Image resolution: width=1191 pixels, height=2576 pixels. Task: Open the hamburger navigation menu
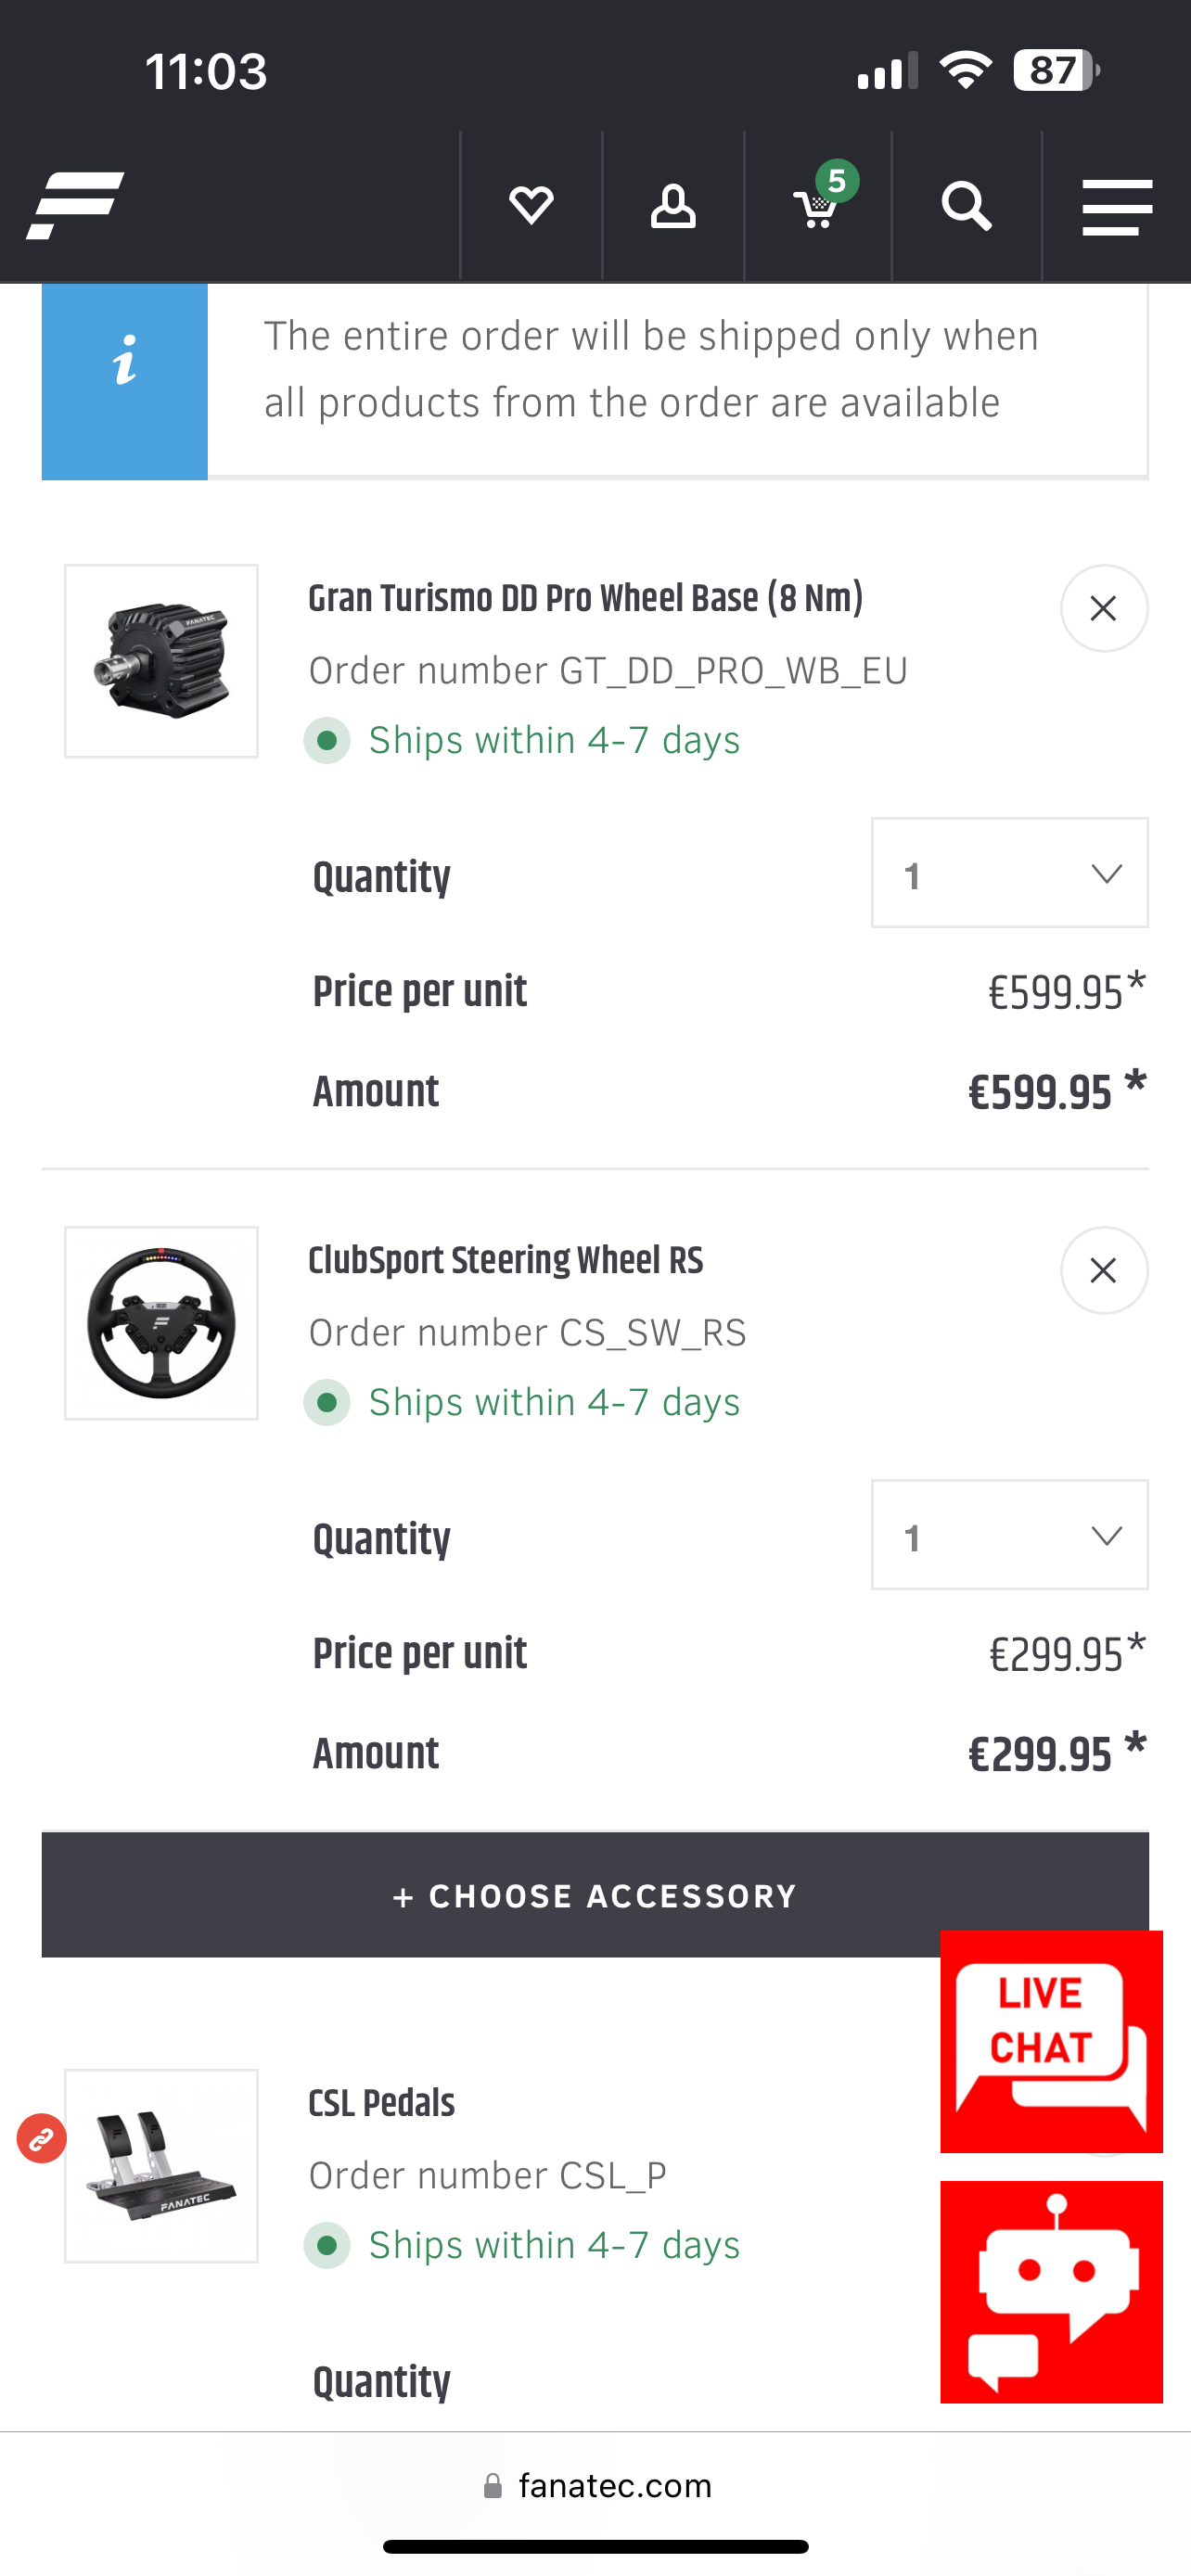[1117, 206]
